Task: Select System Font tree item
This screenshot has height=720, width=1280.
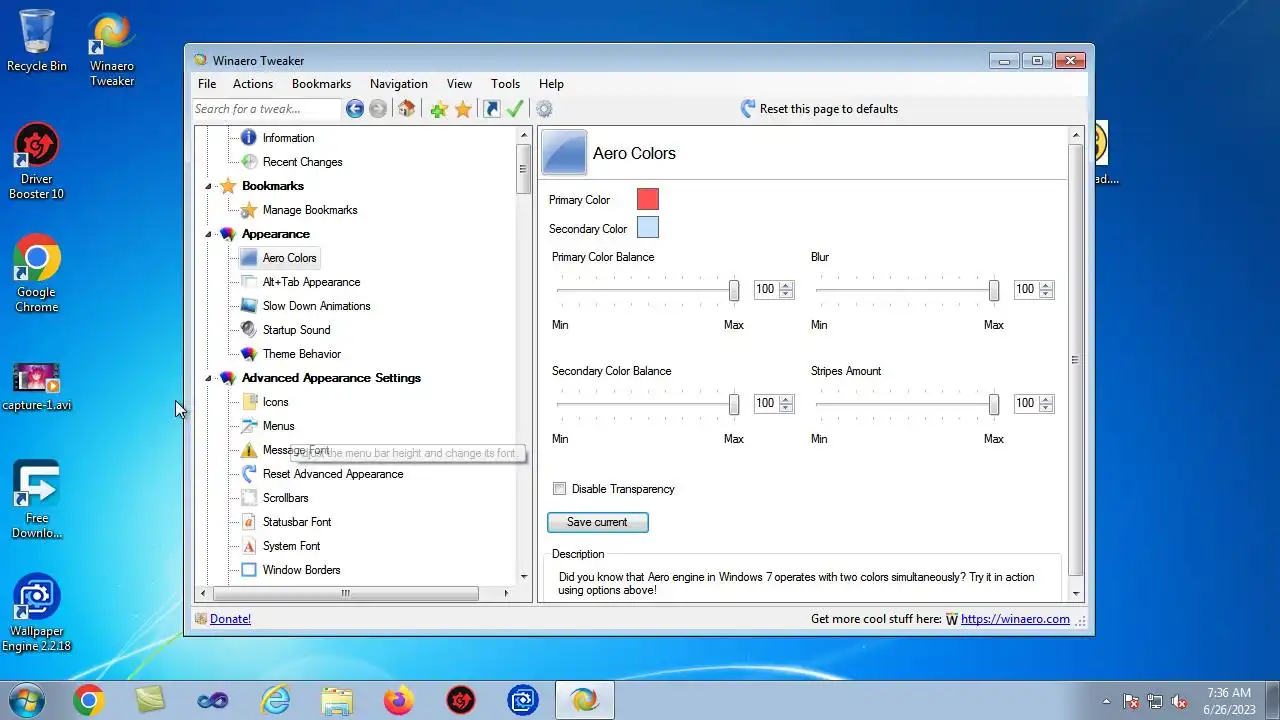Action: click(x=291, y=546)
